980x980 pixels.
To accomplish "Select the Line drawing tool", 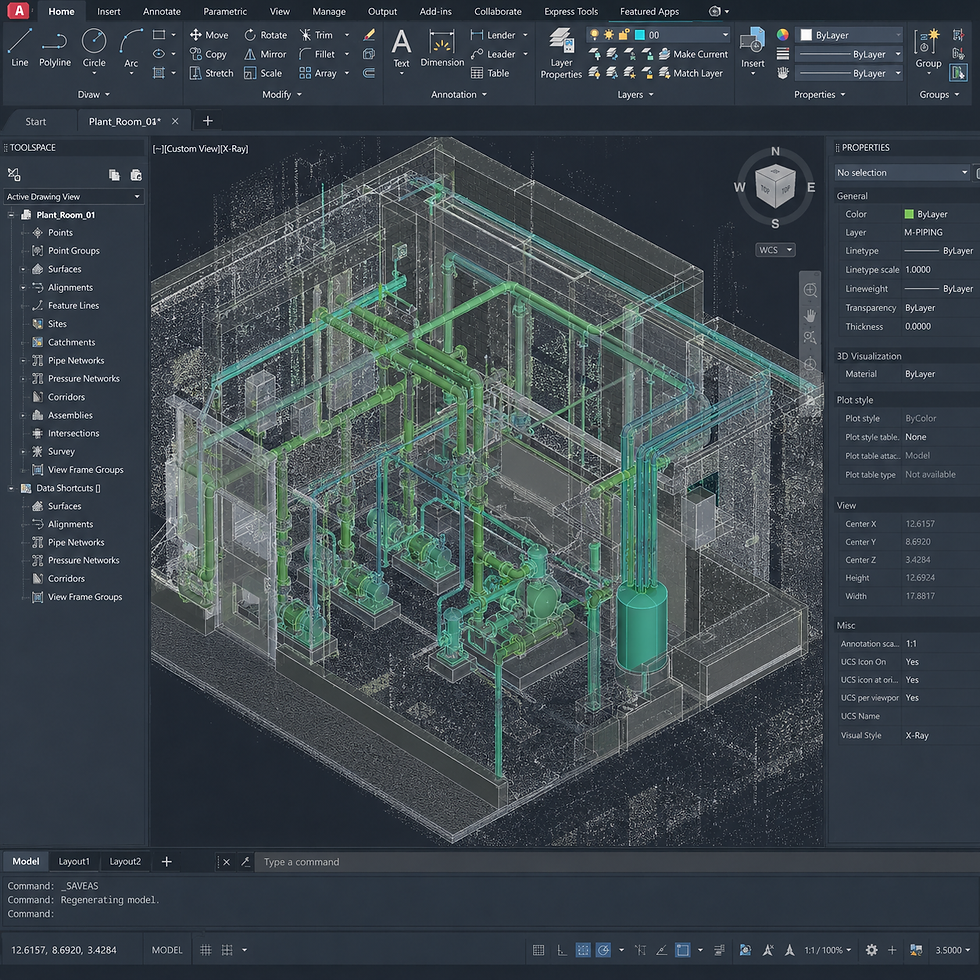I will pyautogui.click(x=19, y=47).
